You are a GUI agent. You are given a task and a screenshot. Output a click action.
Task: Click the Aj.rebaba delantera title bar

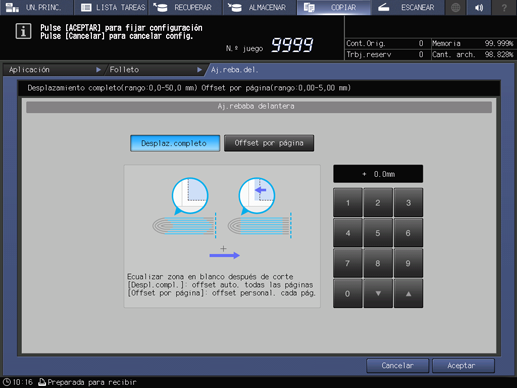tap(259, 106)
